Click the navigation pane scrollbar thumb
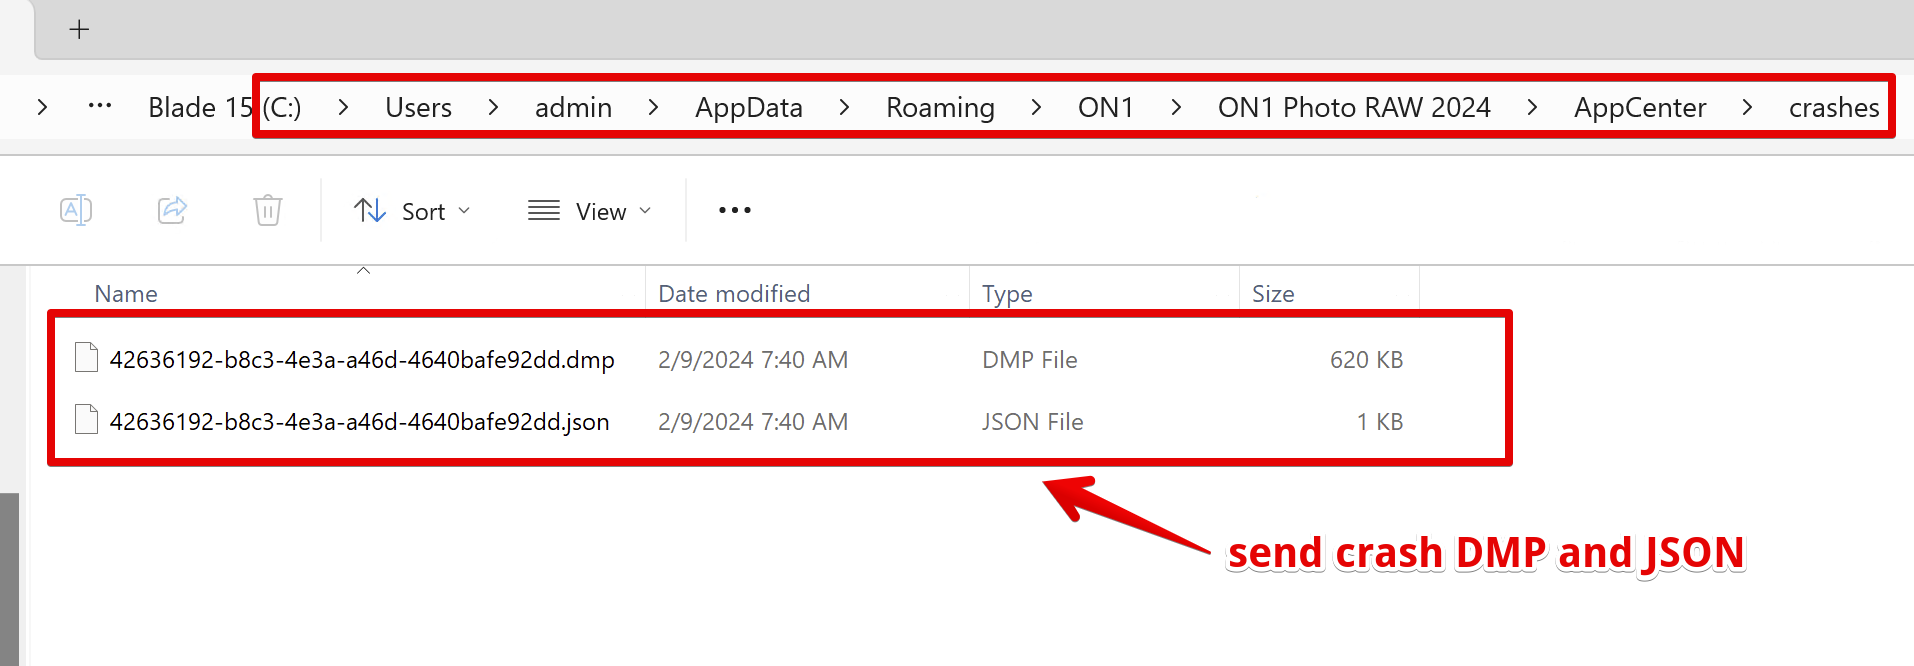Screen dimensions: 1914x666 (9, 579)
